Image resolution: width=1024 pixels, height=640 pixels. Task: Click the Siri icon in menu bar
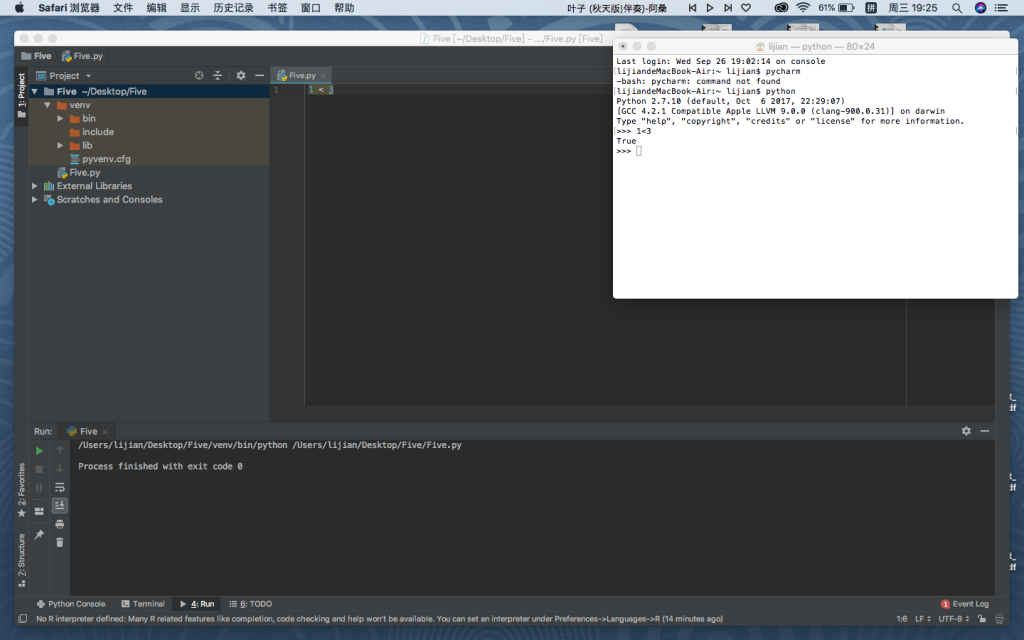[x=980, y=8]
